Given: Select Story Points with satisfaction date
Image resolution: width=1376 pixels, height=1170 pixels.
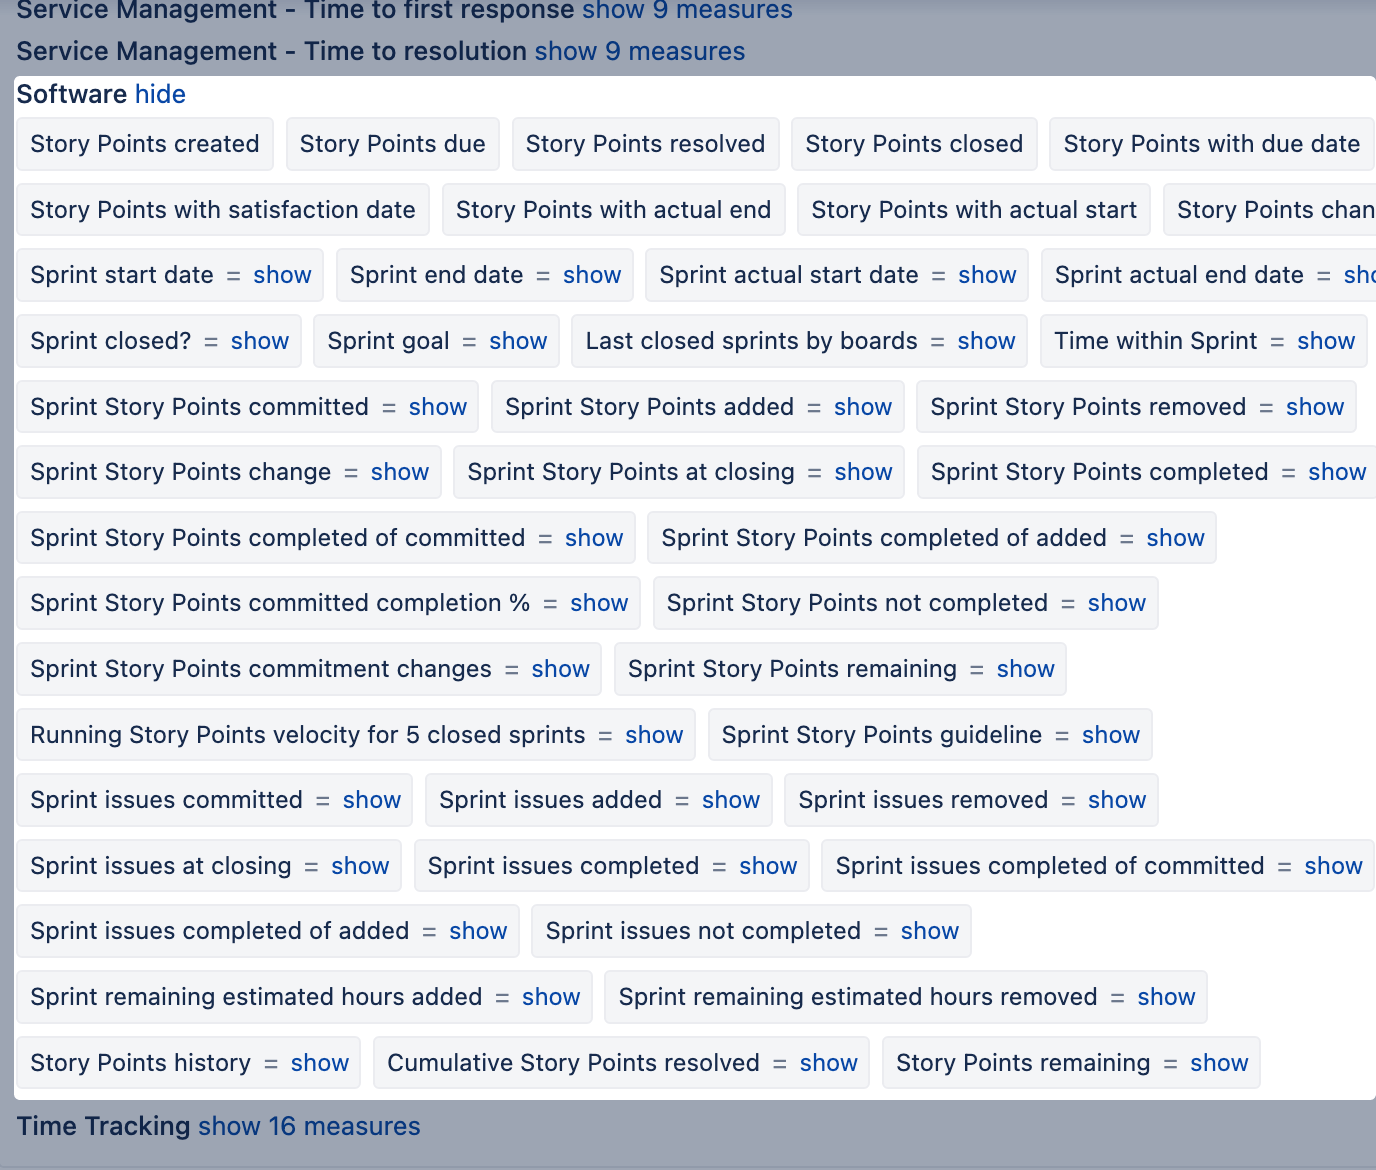Looking at the screenshot, I should [222, 210].
